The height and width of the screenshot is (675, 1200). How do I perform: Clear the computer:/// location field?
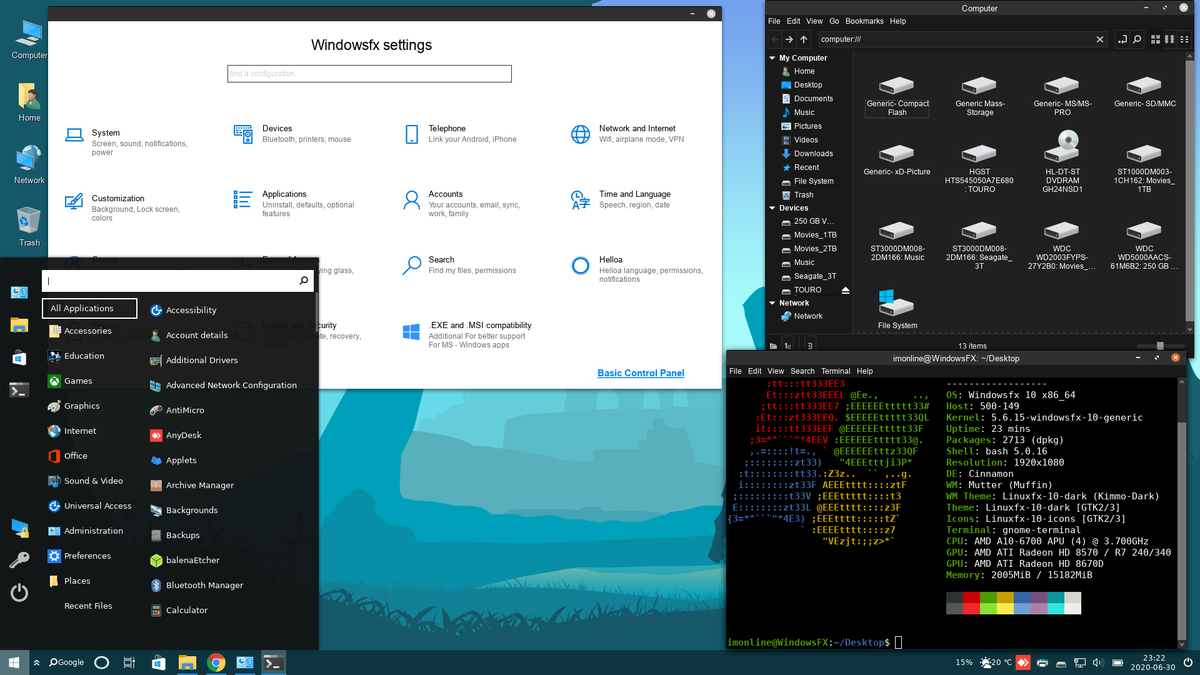point(1100,39)
